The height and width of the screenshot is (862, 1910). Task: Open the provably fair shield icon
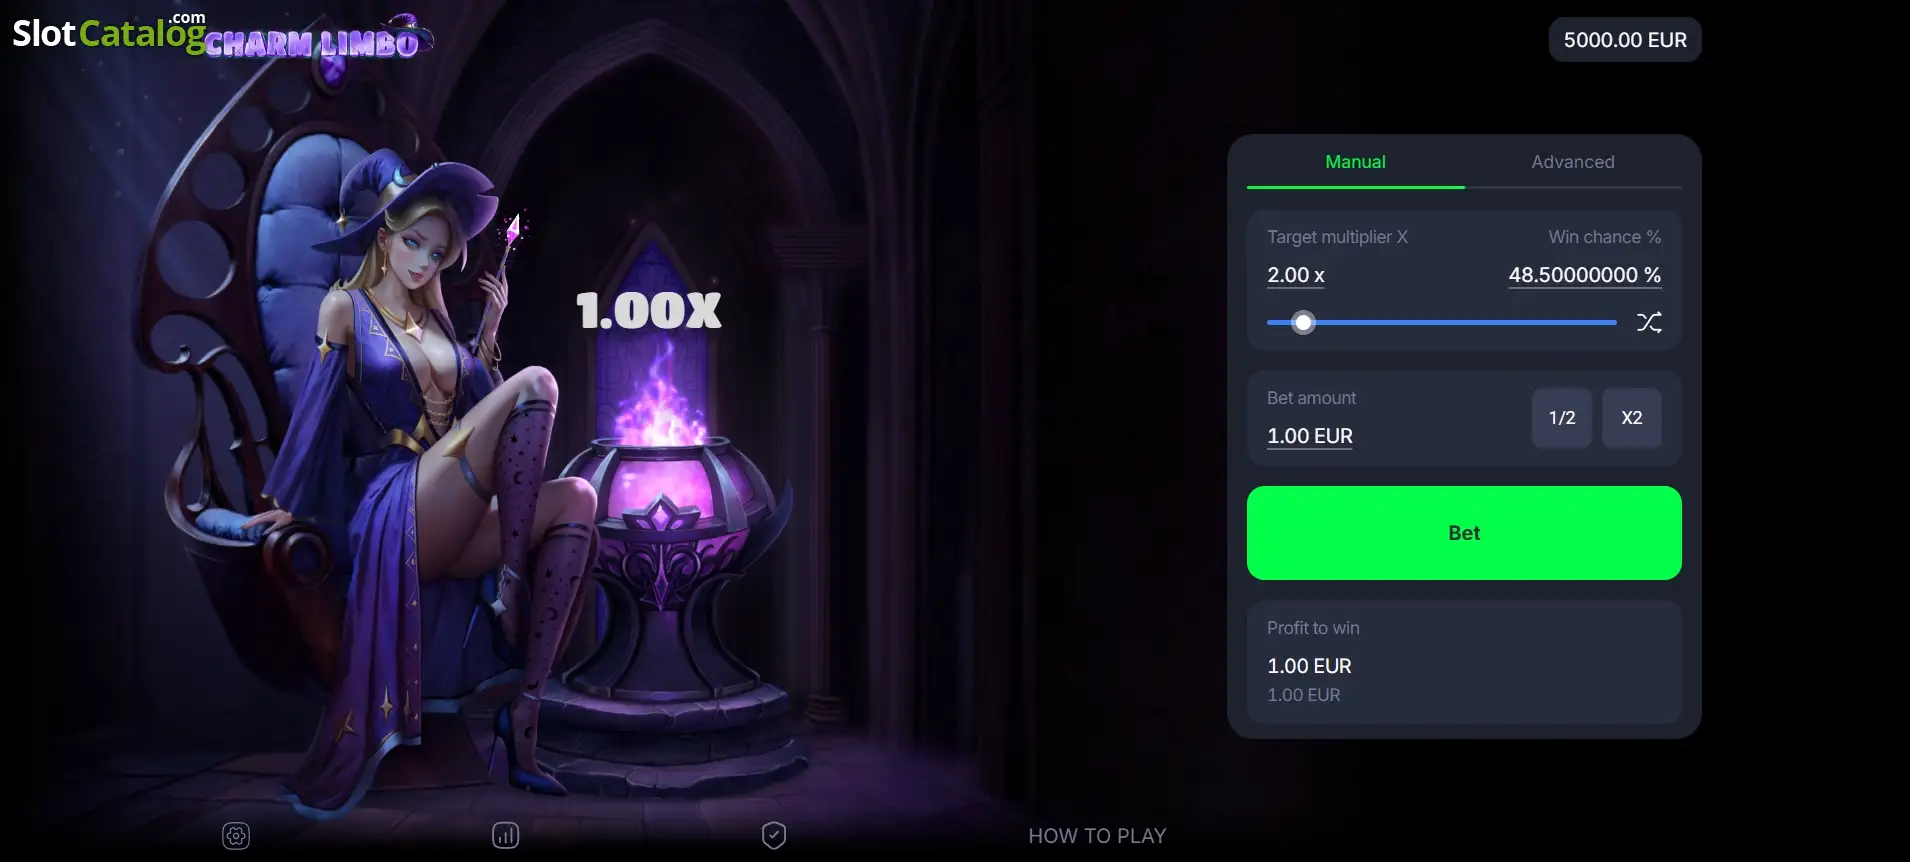coord(774,836)
